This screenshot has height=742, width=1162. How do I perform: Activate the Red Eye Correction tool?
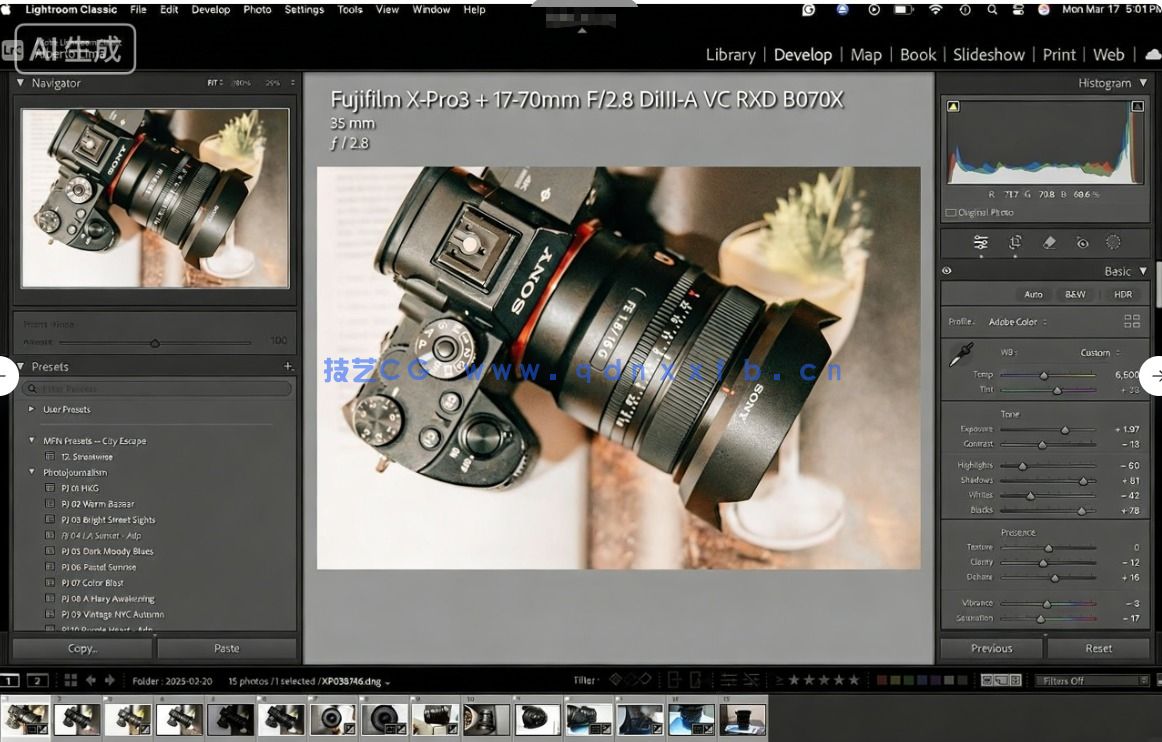(x=1083, y=242)
